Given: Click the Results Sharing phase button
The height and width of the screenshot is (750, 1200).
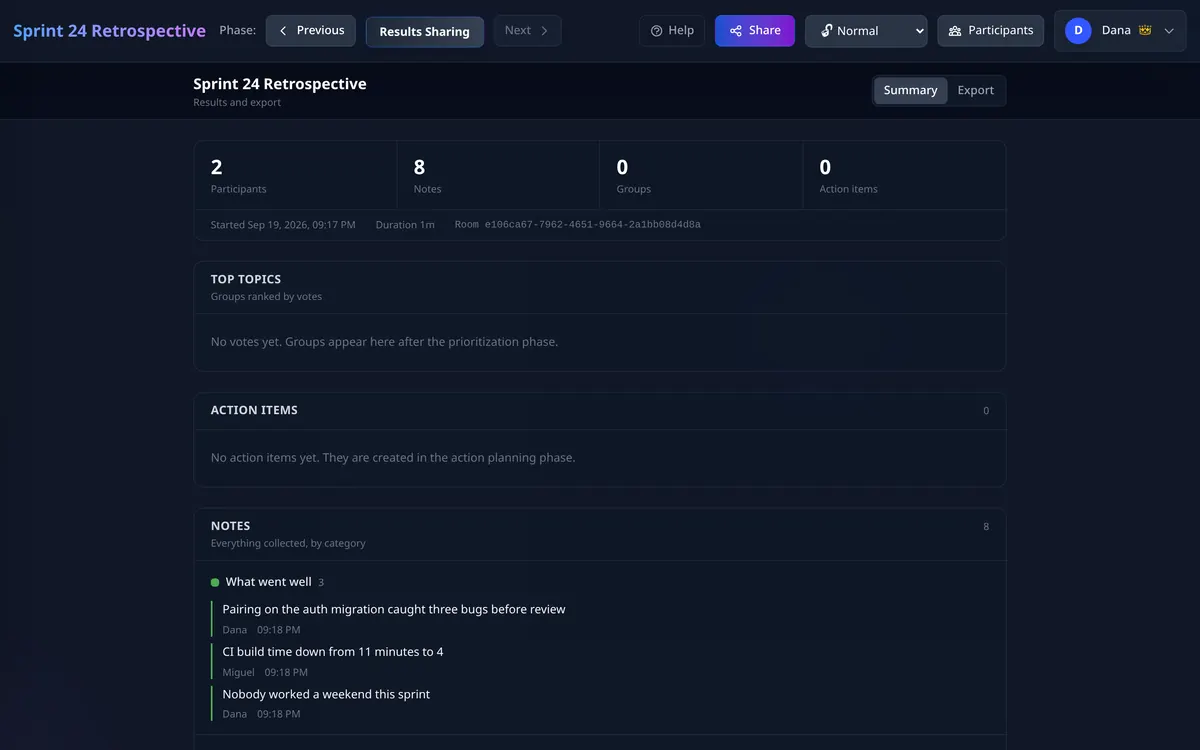Looking at the screenshot, I should click(x=424, y=31).
